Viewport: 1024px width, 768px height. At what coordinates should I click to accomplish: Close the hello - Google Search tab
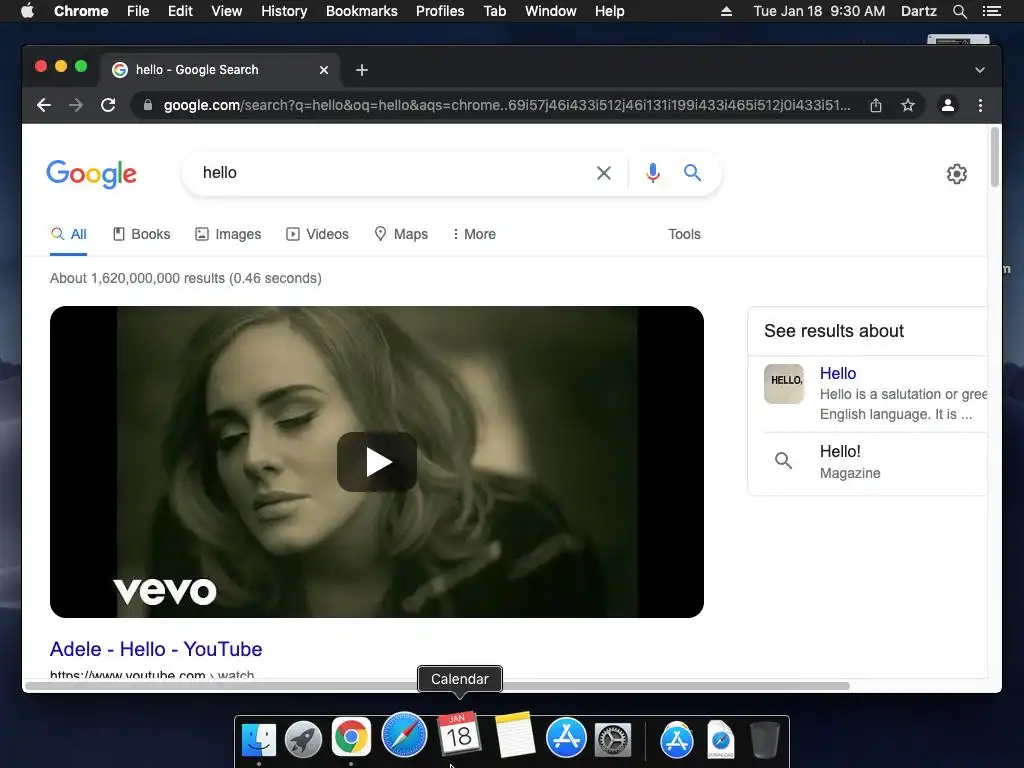pyautogui.click(x=324, y=70)
